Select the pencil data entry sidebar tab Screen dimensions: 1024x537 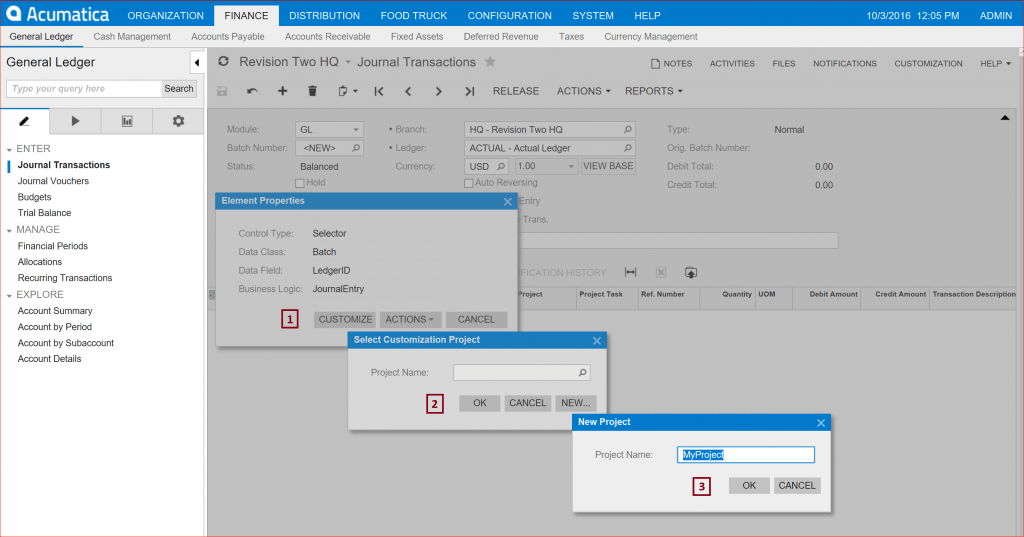tap(25, 121)
